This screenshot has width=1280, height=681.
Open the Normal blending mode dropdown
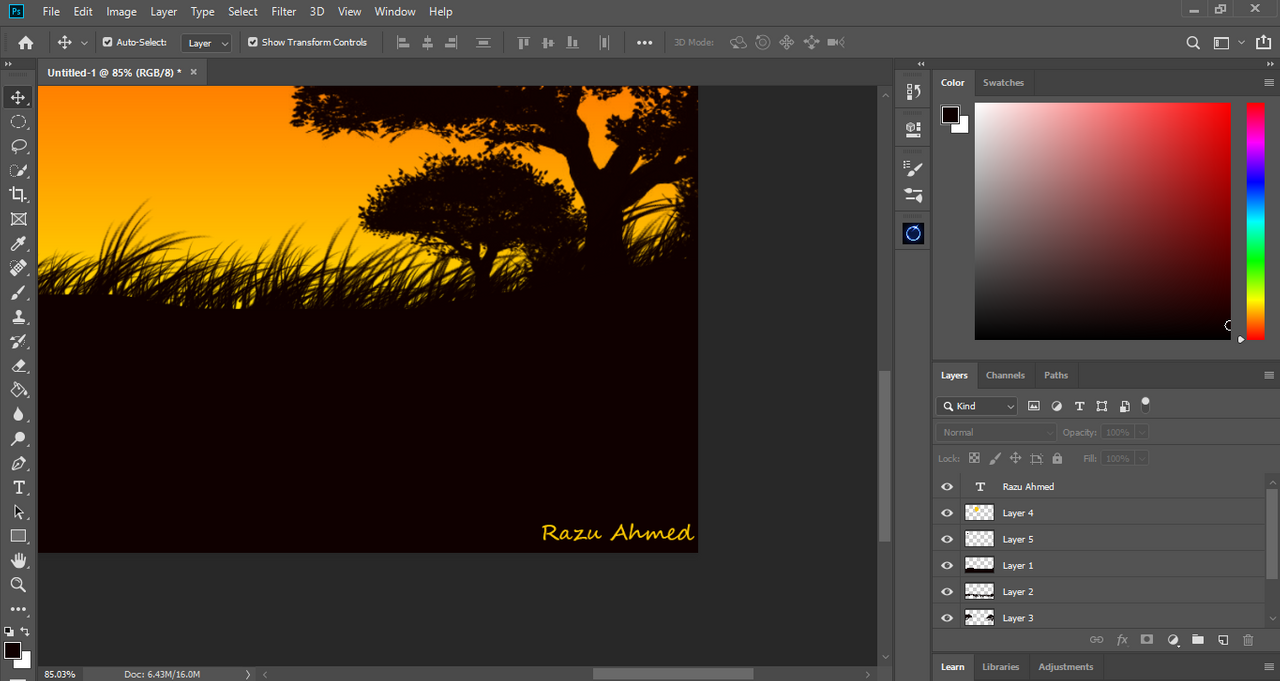pyautogui.click(x=996, y=432)
